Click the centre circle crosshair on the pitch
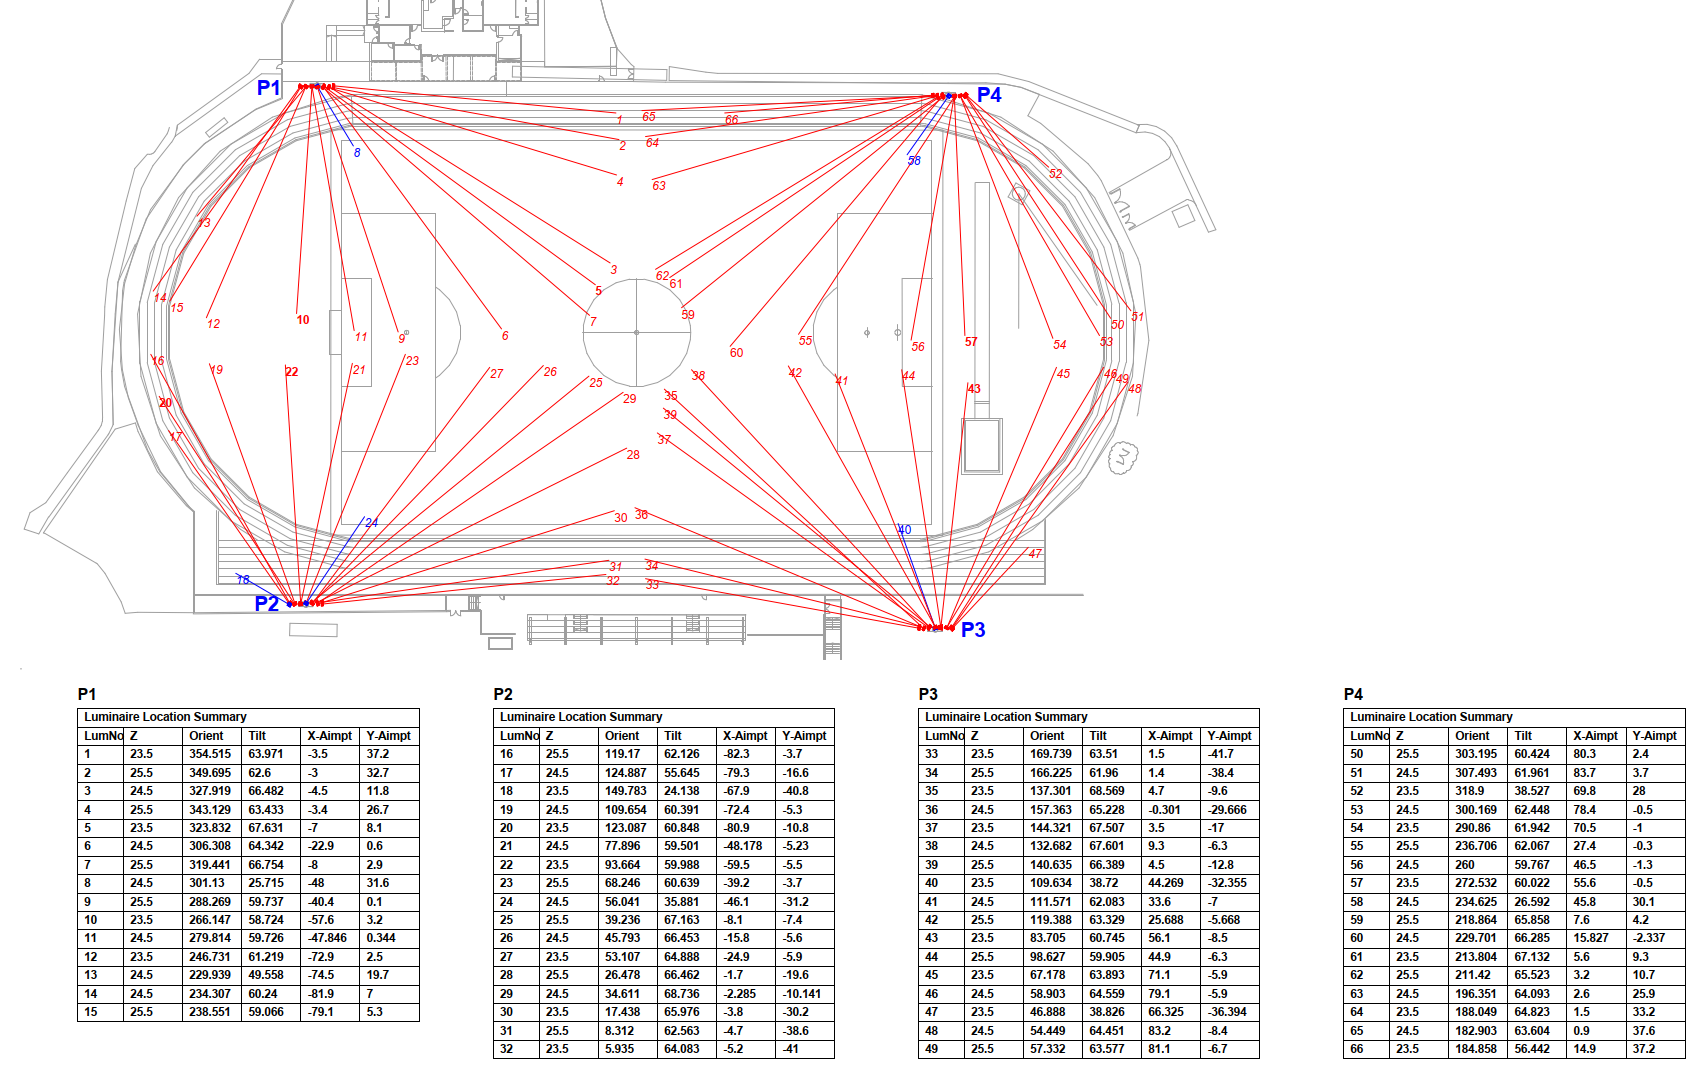The image size is (1699, 1088). pos(636,332)
